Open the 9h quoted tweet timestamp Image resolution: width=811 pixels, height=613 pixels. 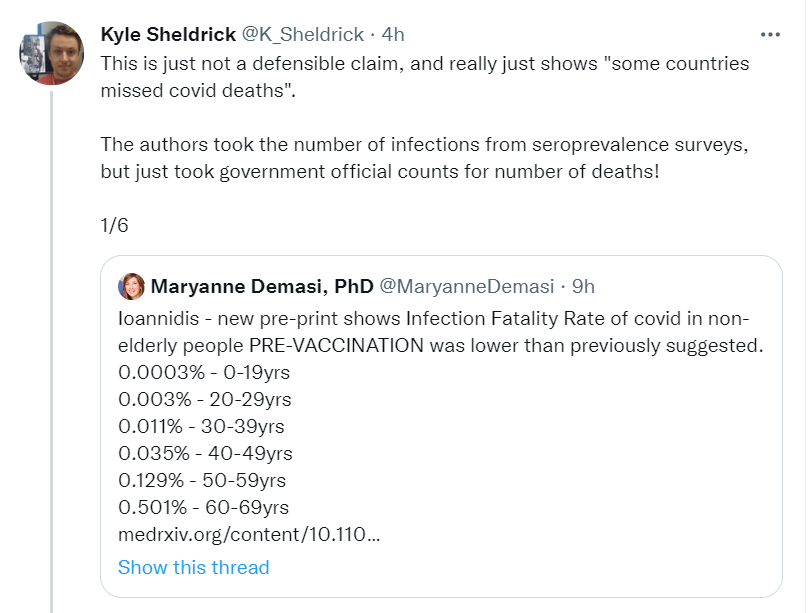[x=582, y=287]
